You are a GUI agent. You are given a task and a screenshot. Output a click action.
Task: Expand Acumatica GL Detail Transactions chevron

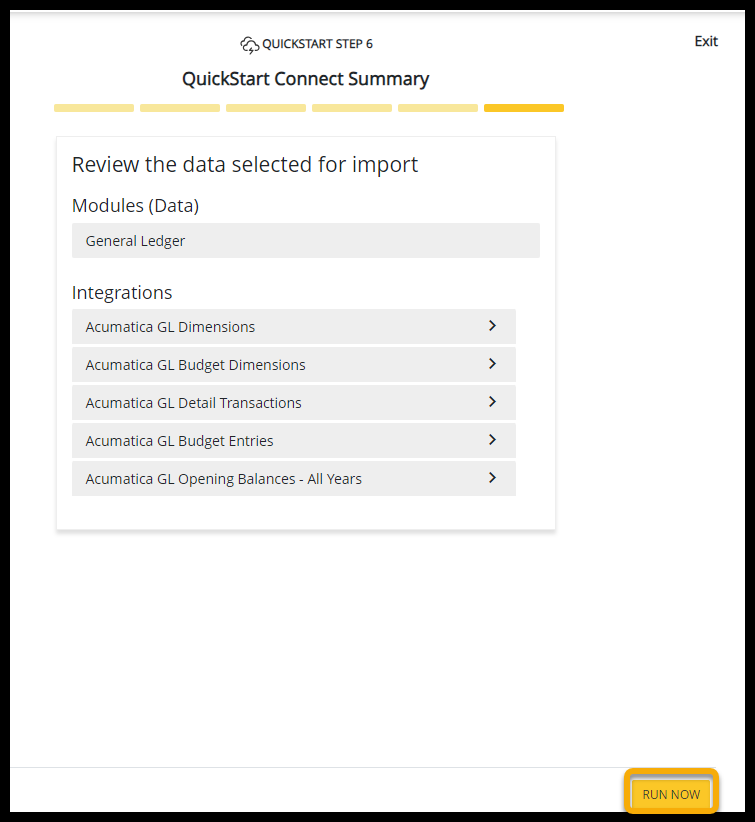coord(492,402)
